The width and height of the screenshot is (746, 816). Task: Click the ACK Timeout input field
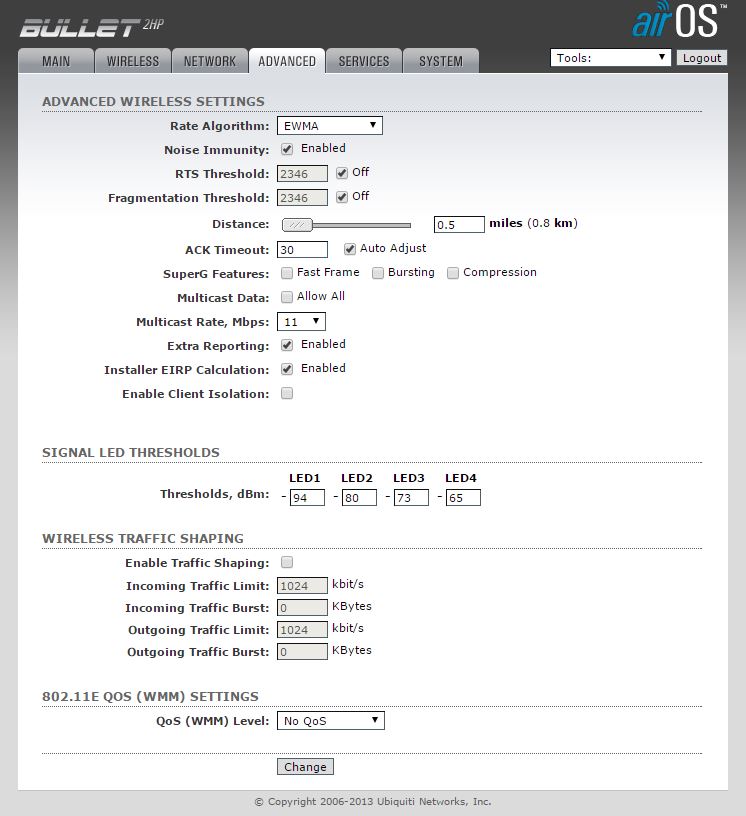[x=302, y=250]
